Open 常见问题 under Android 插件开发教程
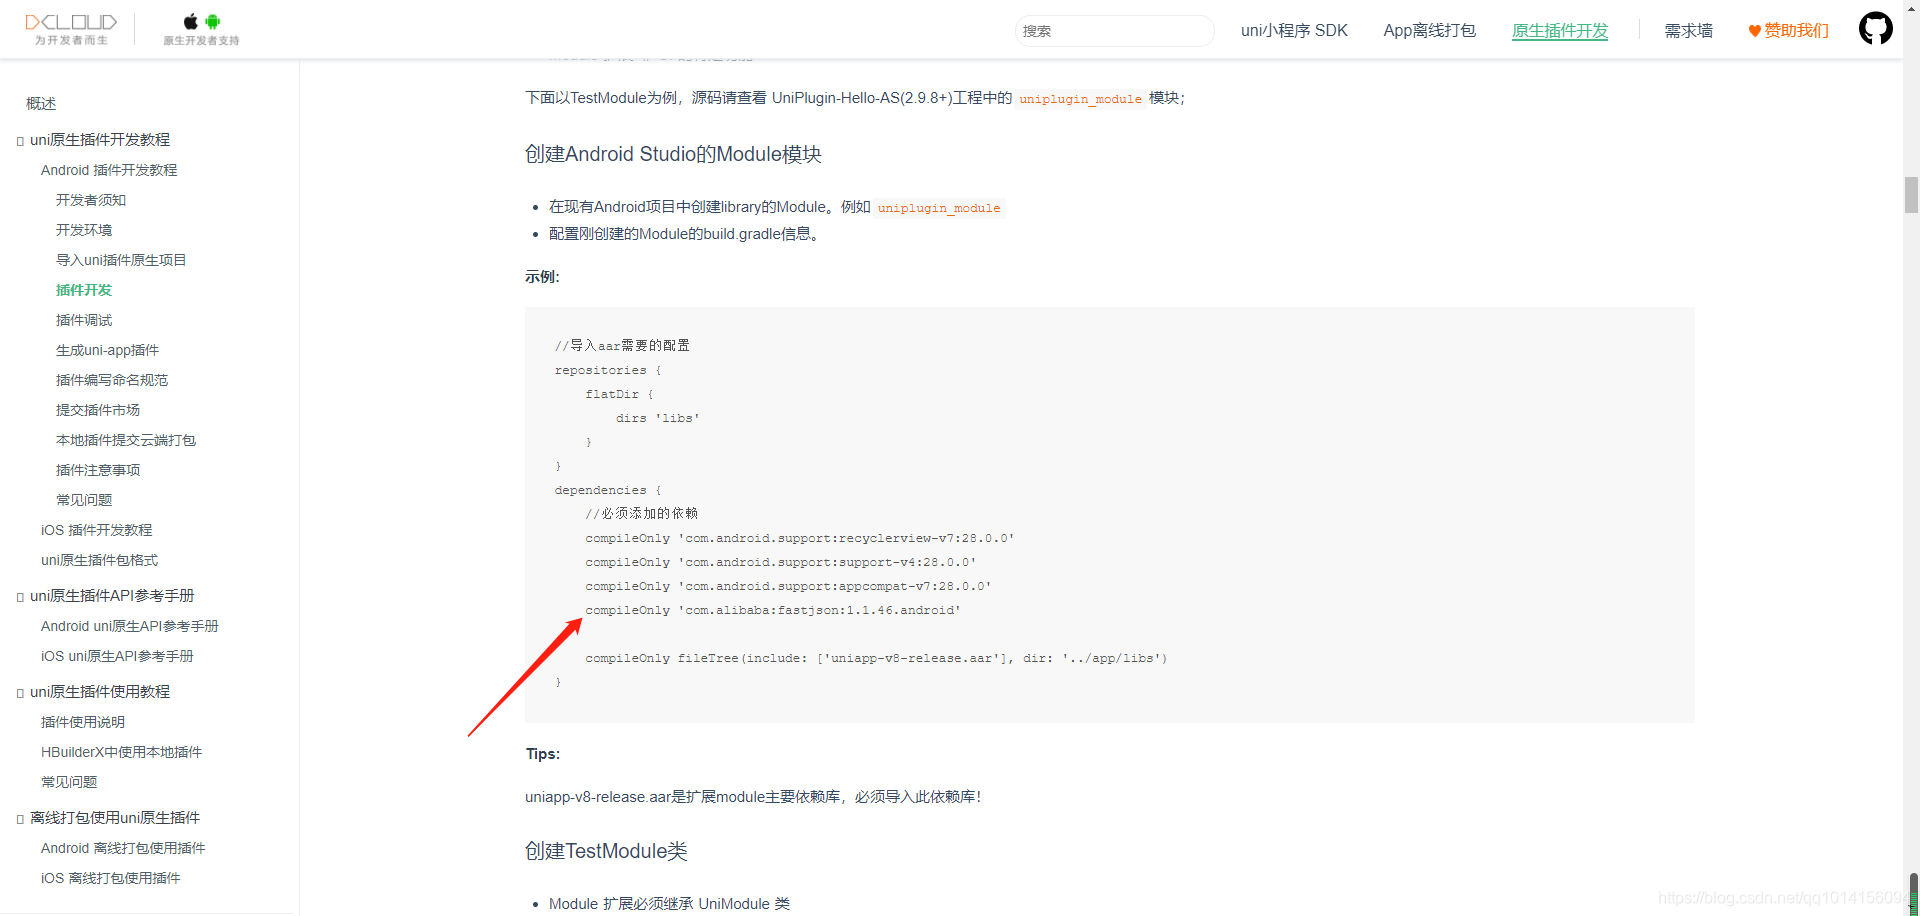The height and width of the screenshot is (916, 1920). point(84,500)
